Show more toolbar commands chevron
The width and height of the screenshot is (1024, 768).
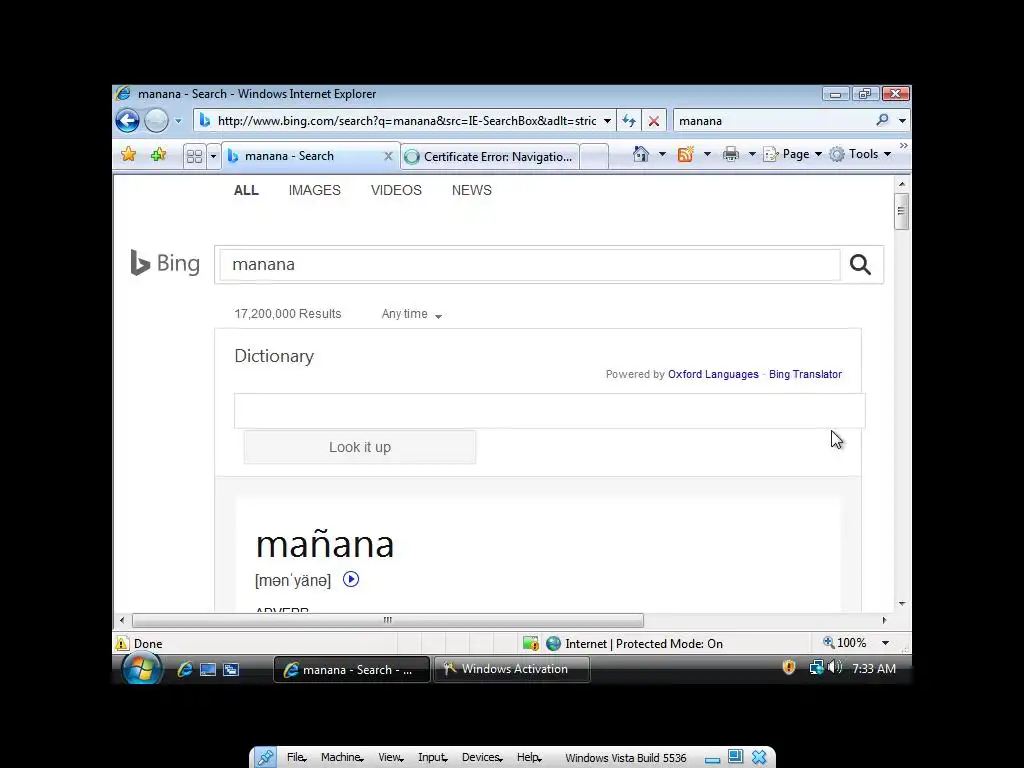point(903,146)
